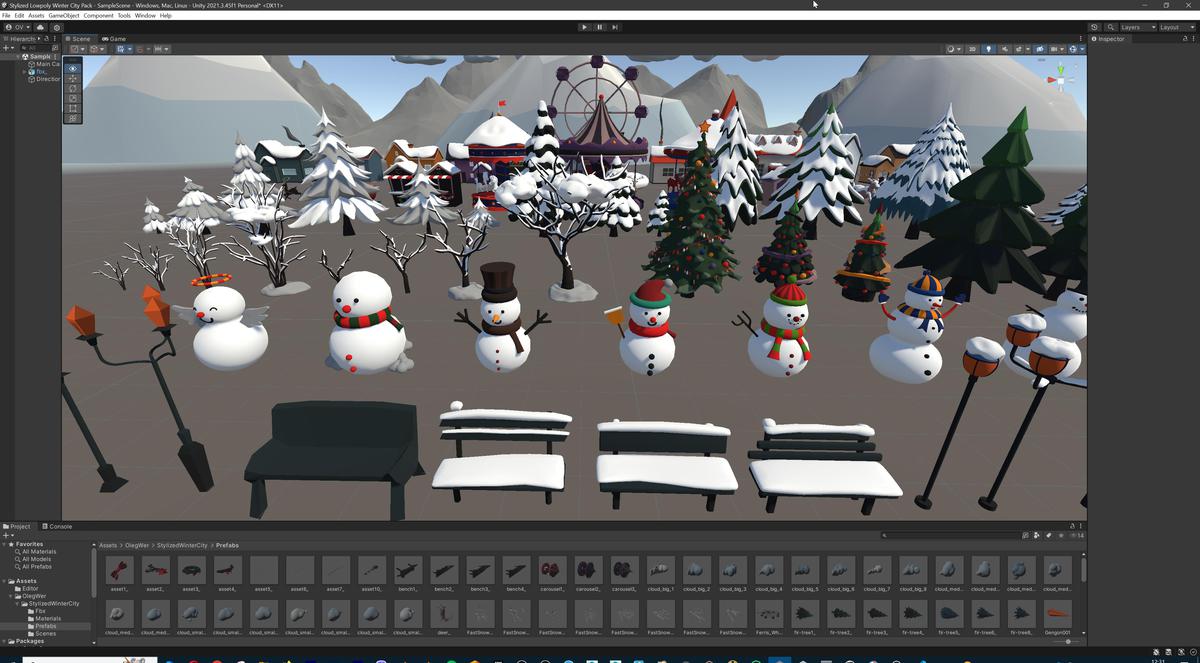Viewport: 1200px width, 663px height.
Task: Click StylizedWinterCity in the breadcrumb path
Action: coord(181,545)
